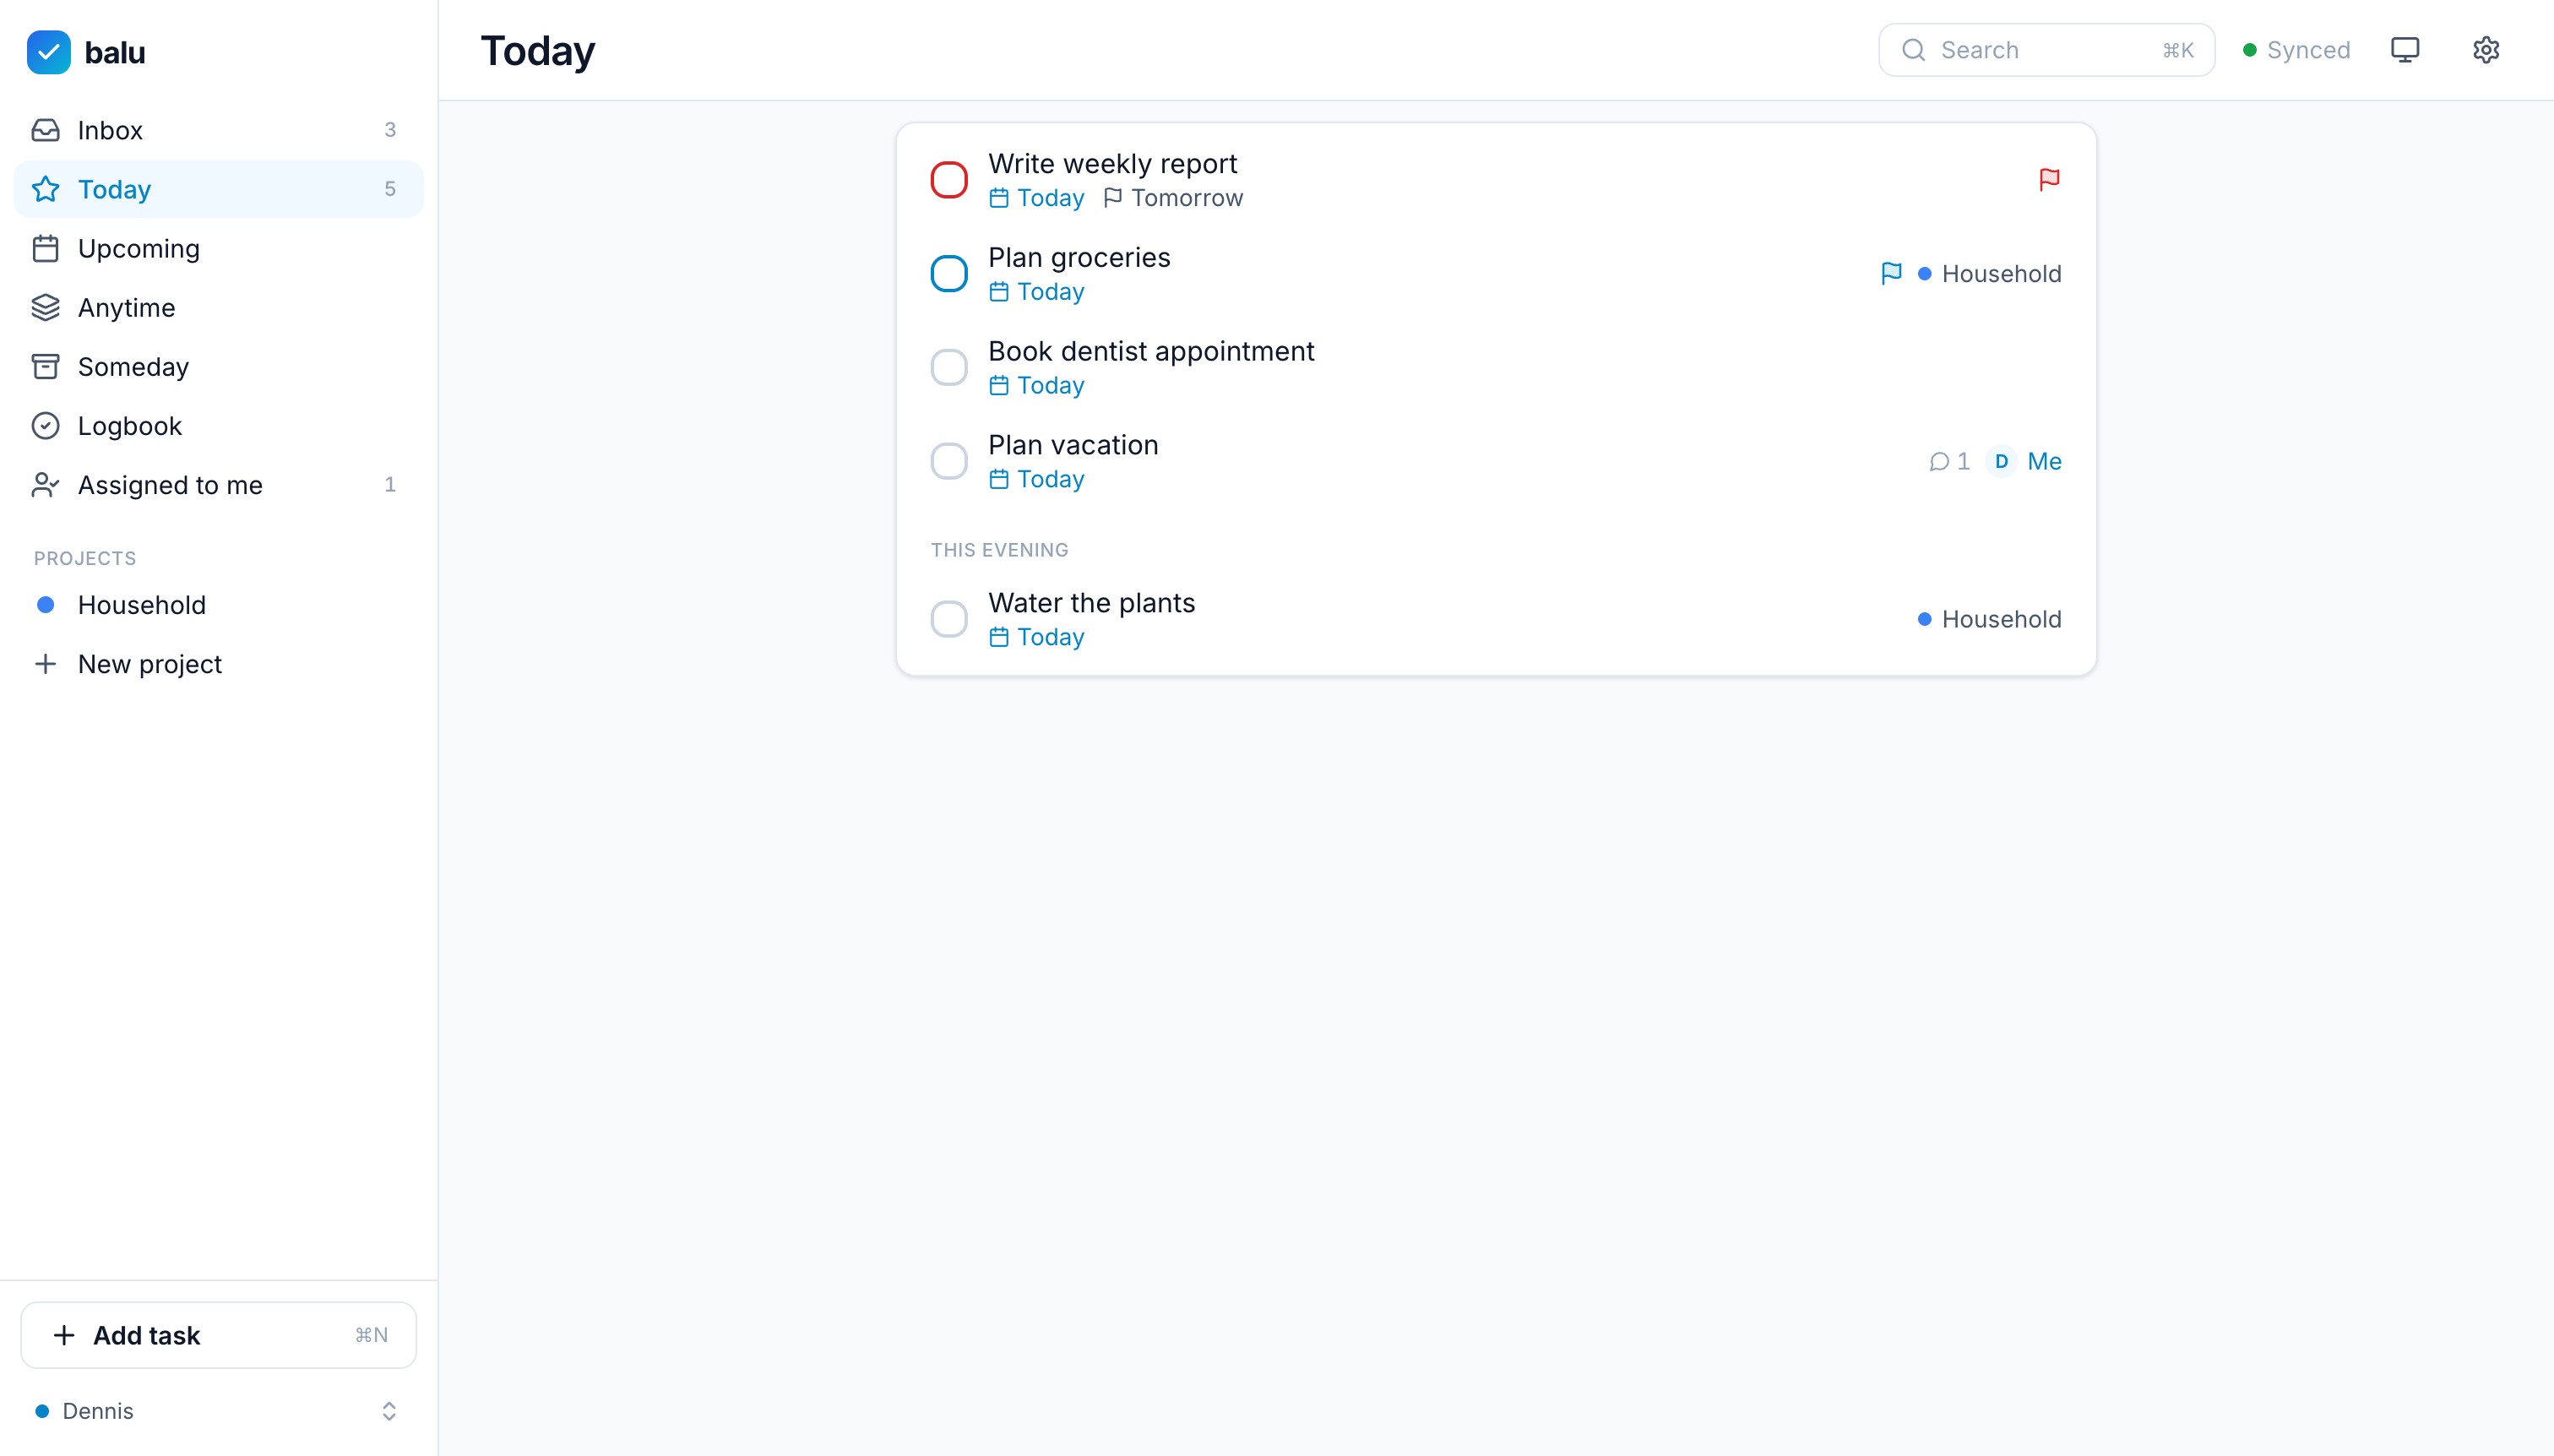Click the Synced status indicator
This screenshot has height=1456, width=2554.
pos(2296,50)
